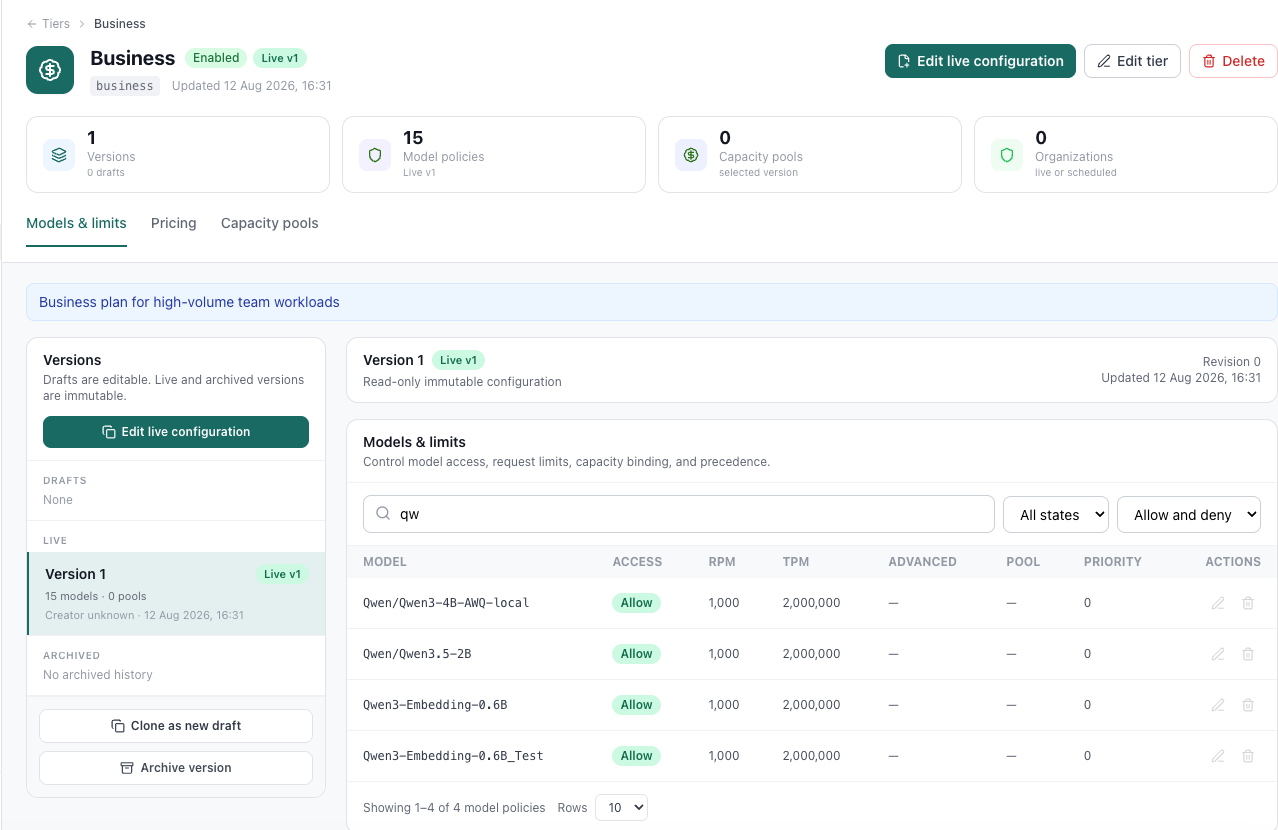This screenshot has height=830, width=1278.
Task: Click the Enabled status badge in header
Action: tap(216, 58)
